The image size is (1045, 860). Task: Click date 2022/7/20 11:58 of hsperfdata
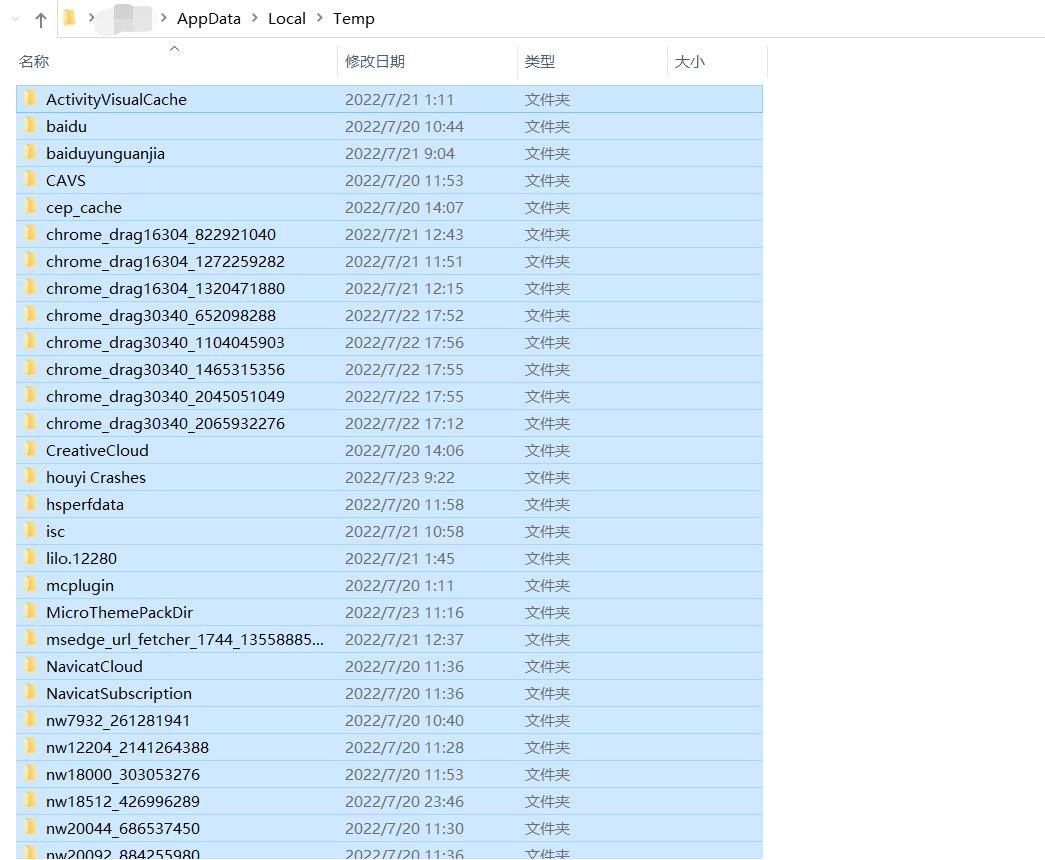coord(405,505)
